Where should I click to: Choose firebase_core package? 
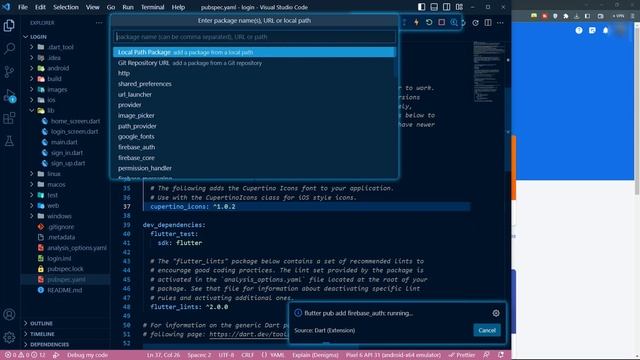click(255, 158)
